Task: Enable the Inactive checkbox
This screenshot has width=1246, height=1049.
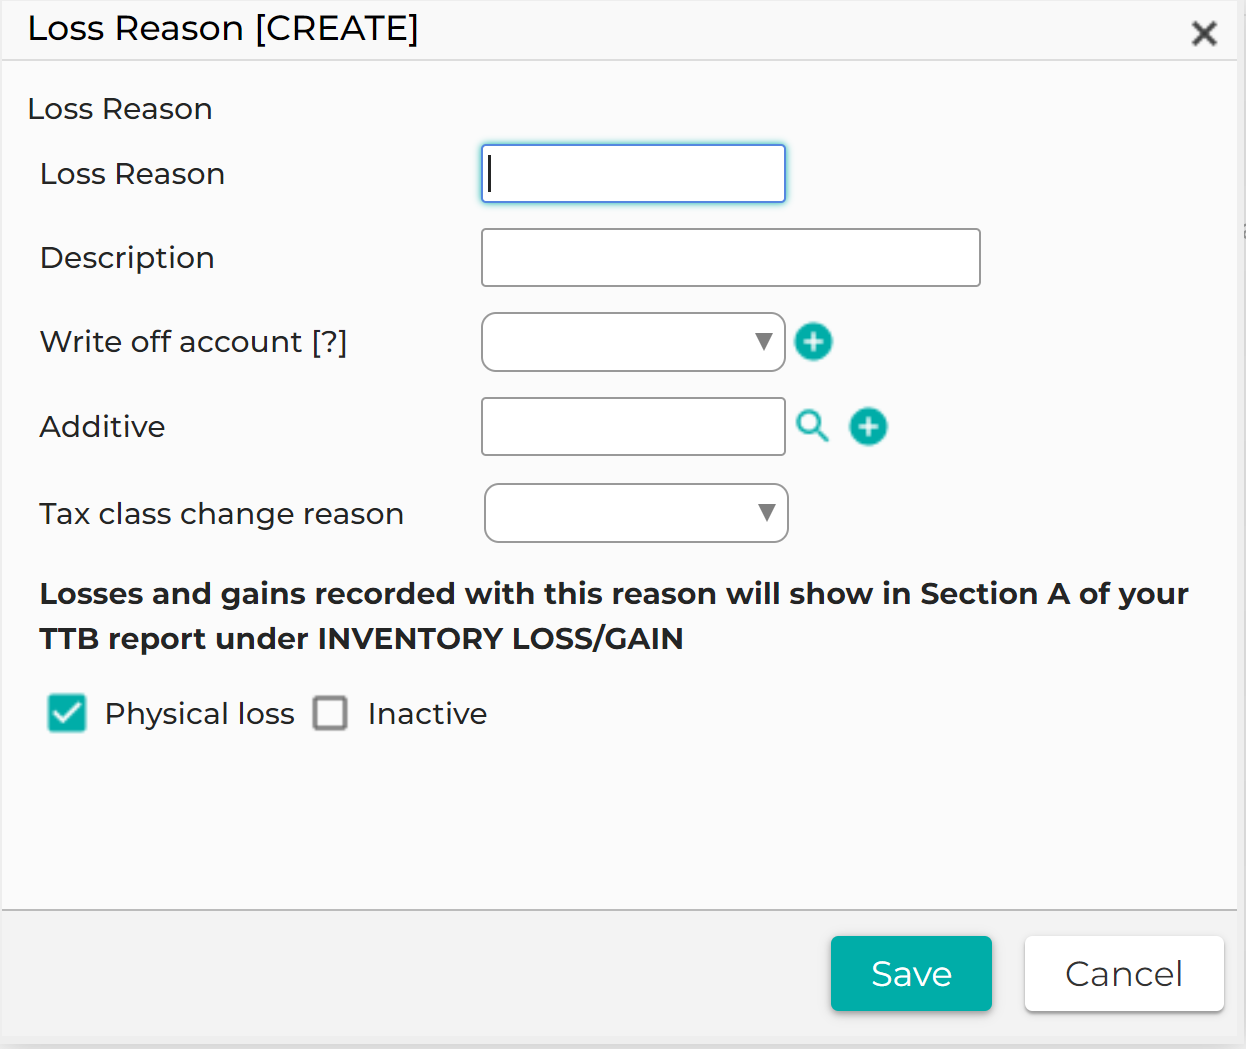Action: [330, 713]
